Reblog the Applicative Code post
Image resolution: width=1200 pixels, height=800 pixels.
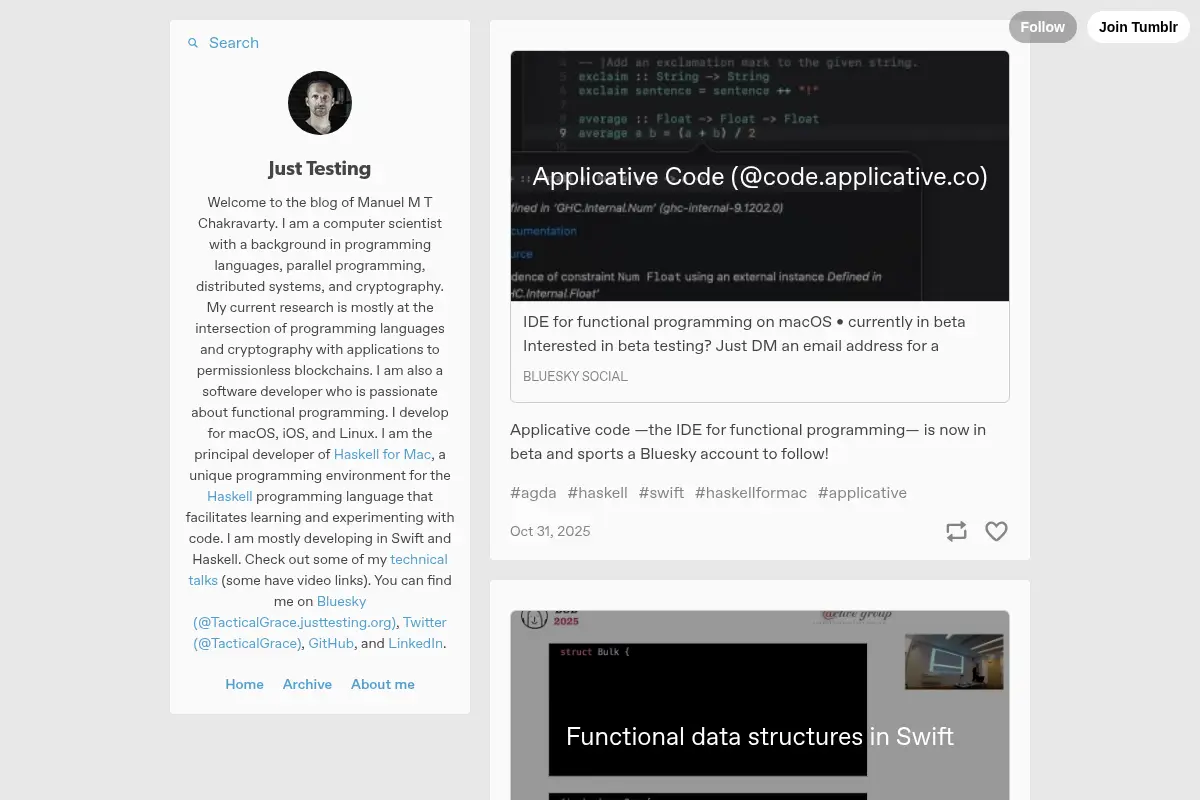pos(957,531)
